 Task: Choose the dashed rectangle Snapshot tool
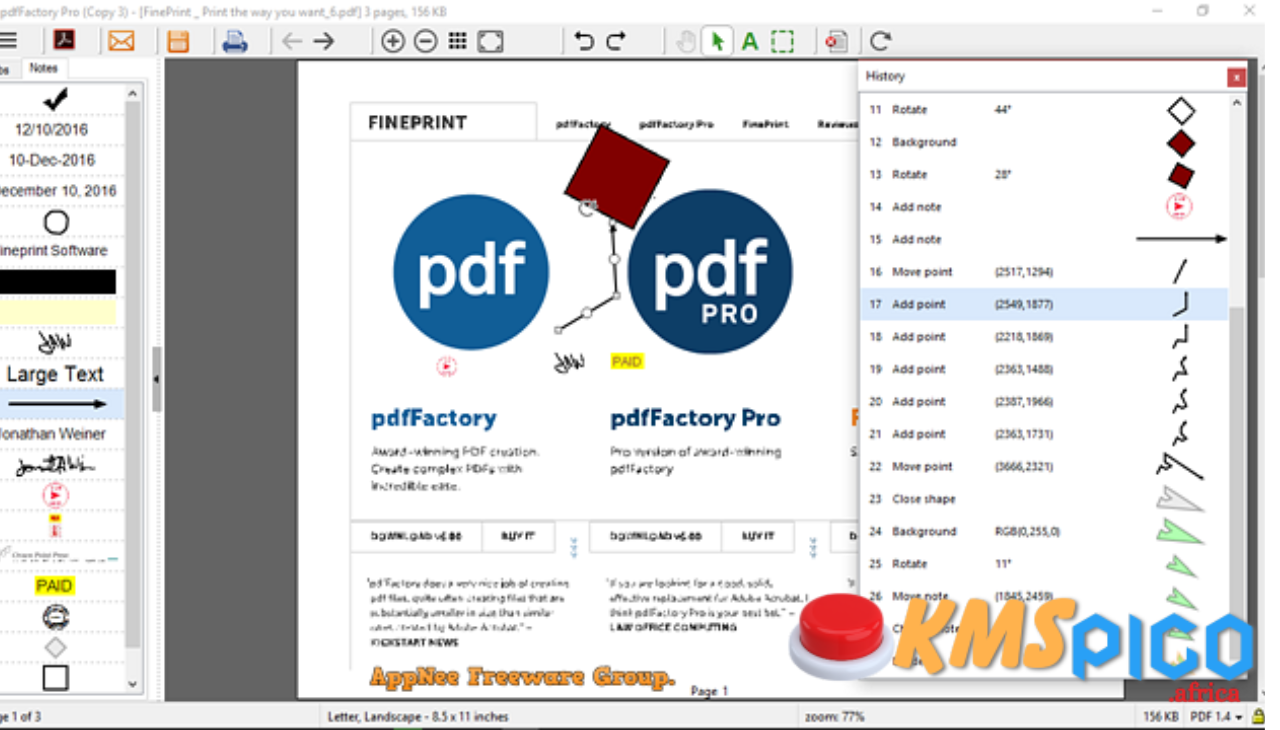click(x=782, y=41)
